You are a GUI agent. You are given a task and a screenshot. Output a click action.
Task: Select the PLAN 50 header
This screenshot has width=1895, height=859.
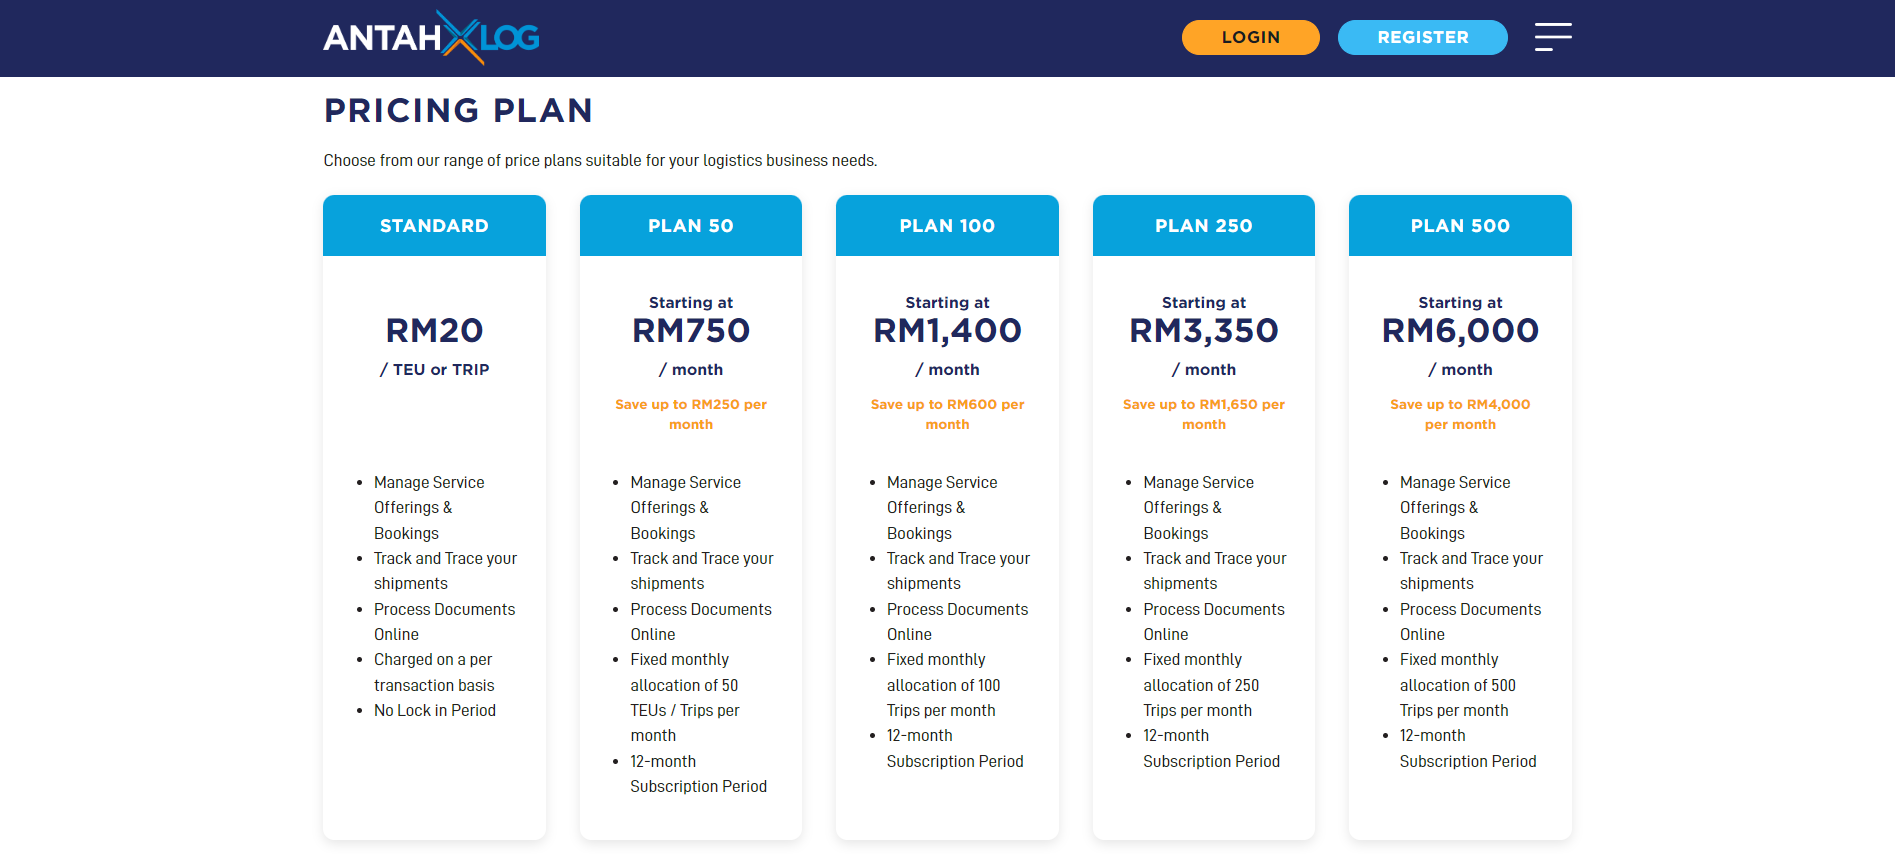click(691, 226)
